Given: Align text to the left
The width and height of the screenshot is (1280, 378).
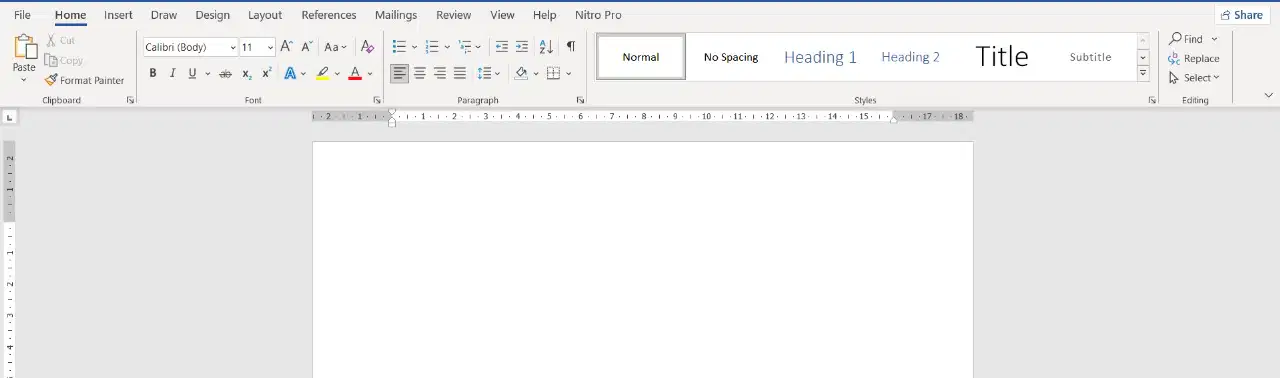Looking at the screenshot, I should pyautogui.click(x=399, y=73).
